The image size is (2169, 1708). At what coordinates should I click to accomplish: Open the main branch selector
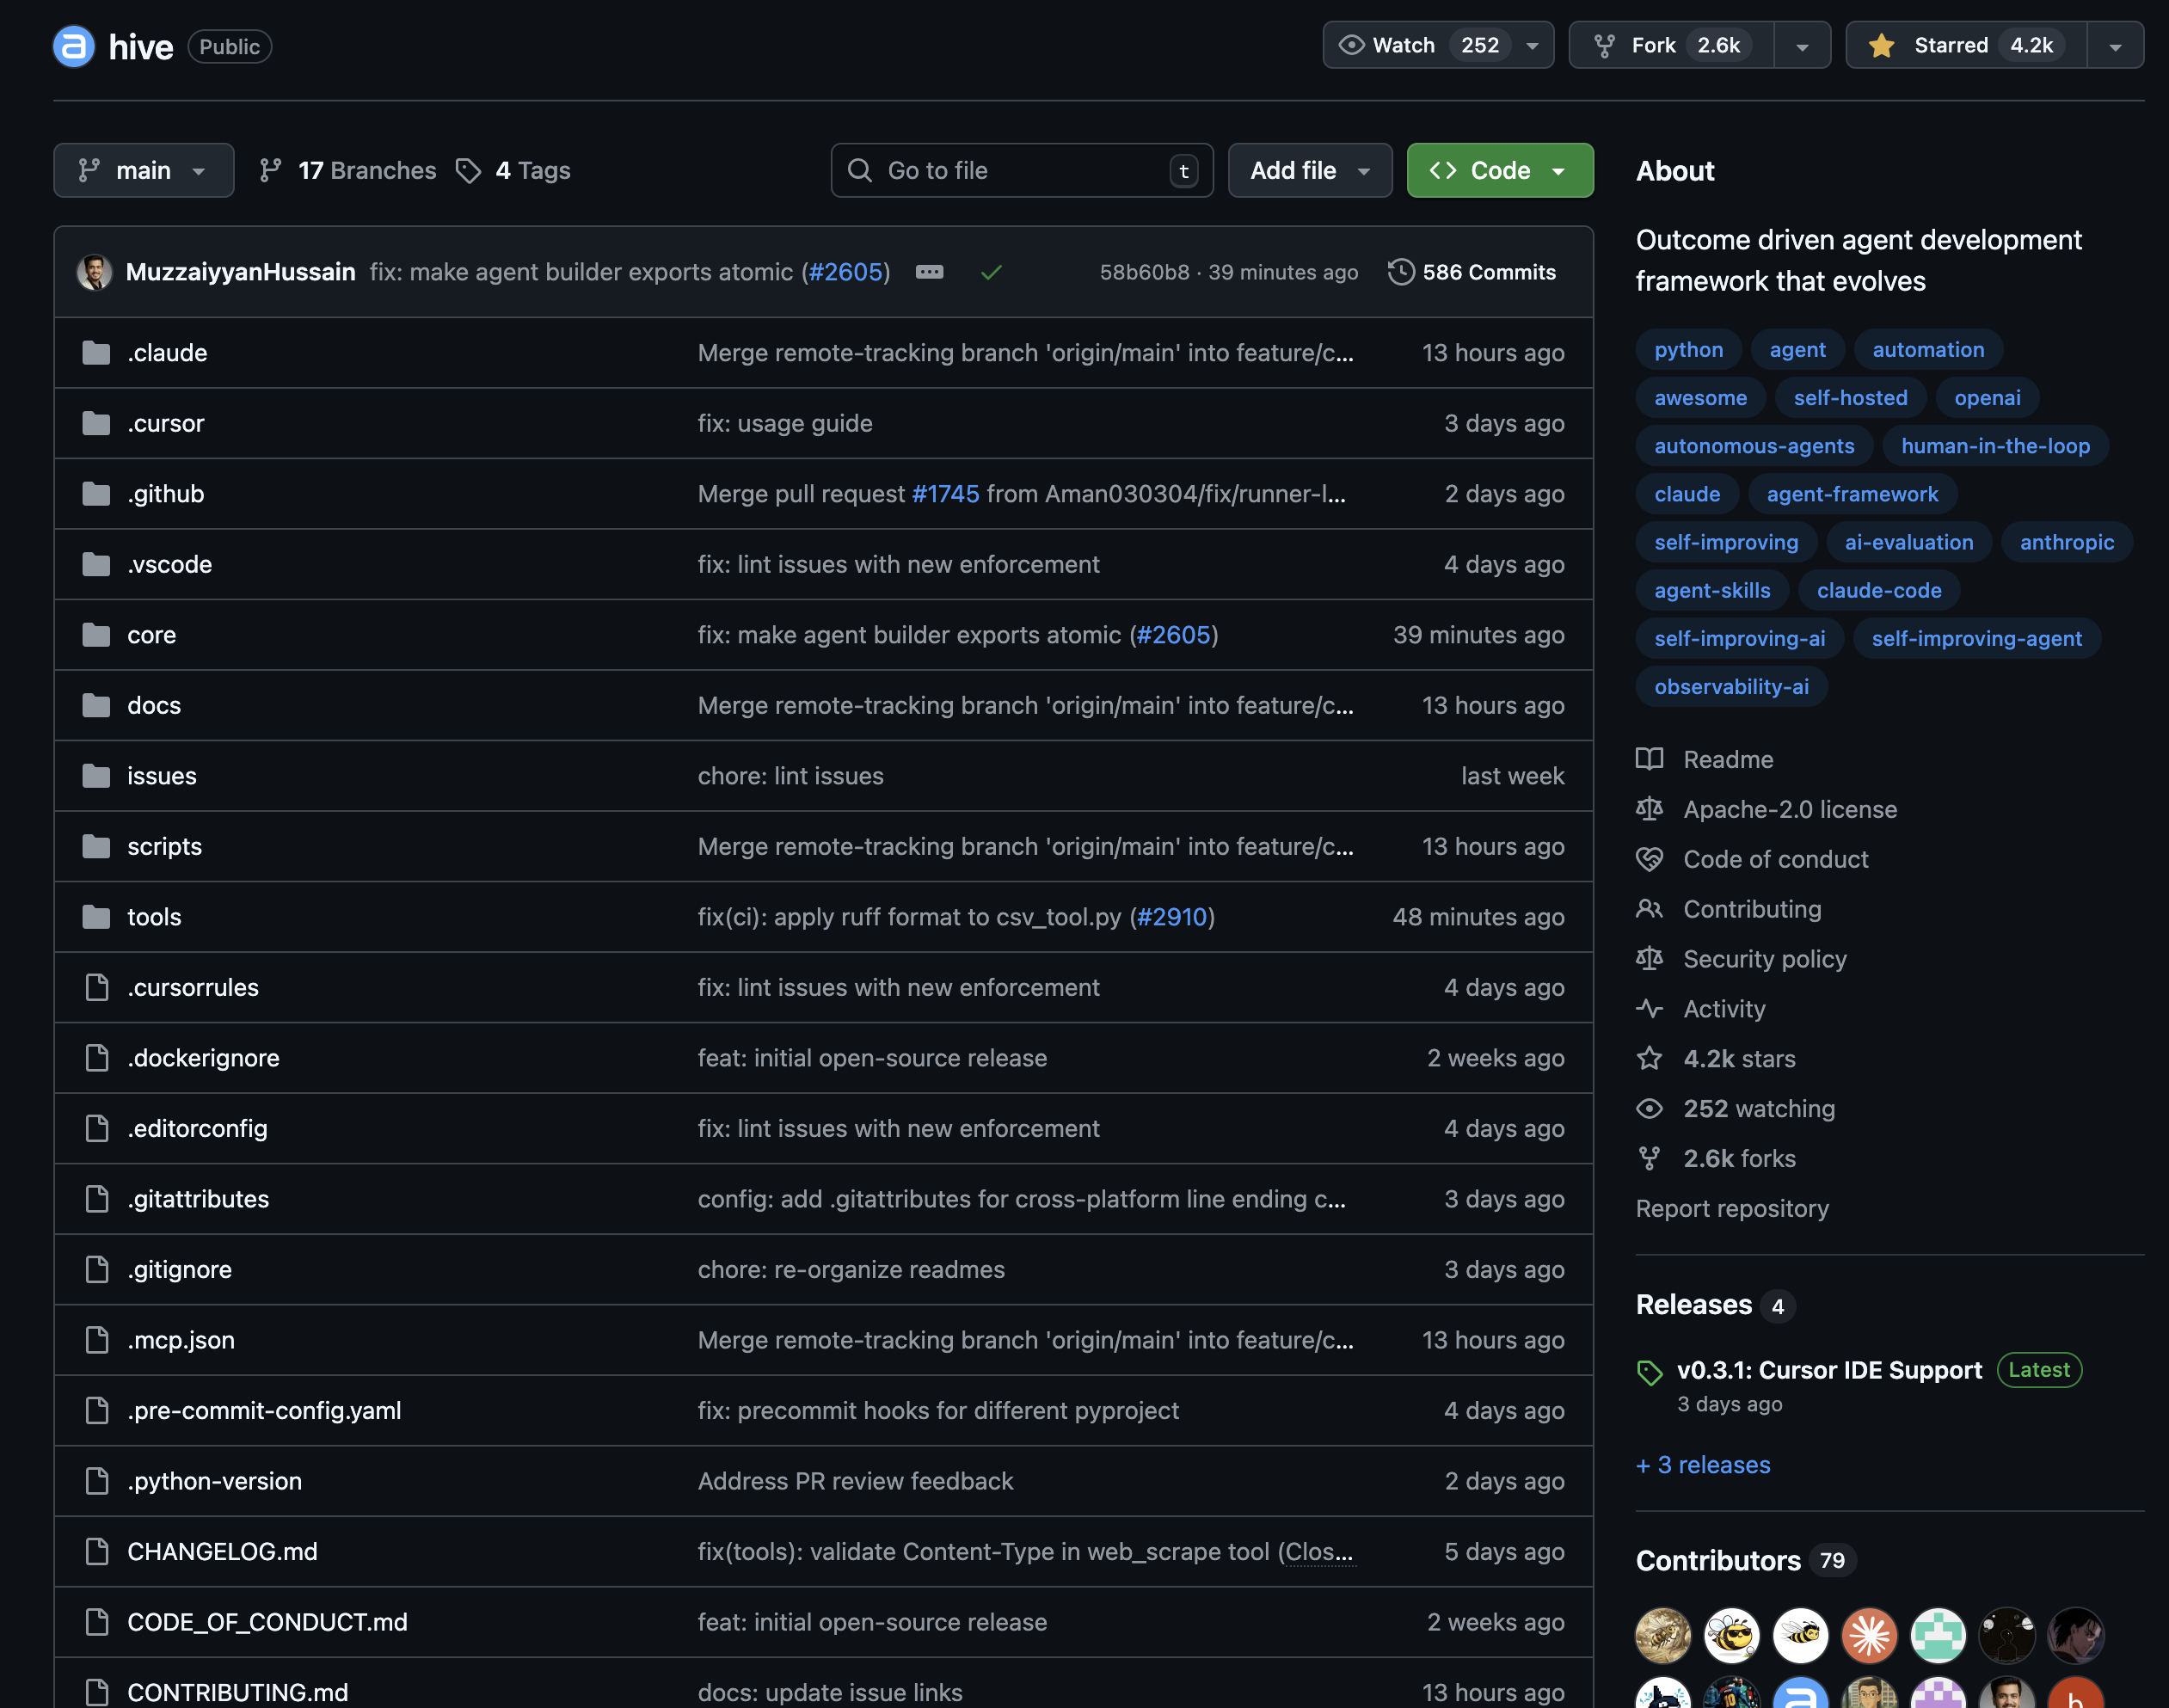click(143, 170)
